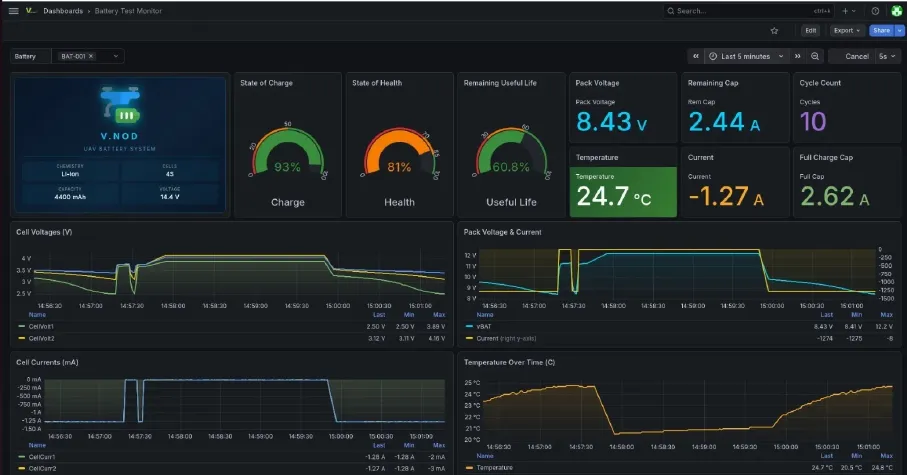Expand the 5s refresh interval dropdown
Screen dimensions: 907x475
click(x=887, y=56)
